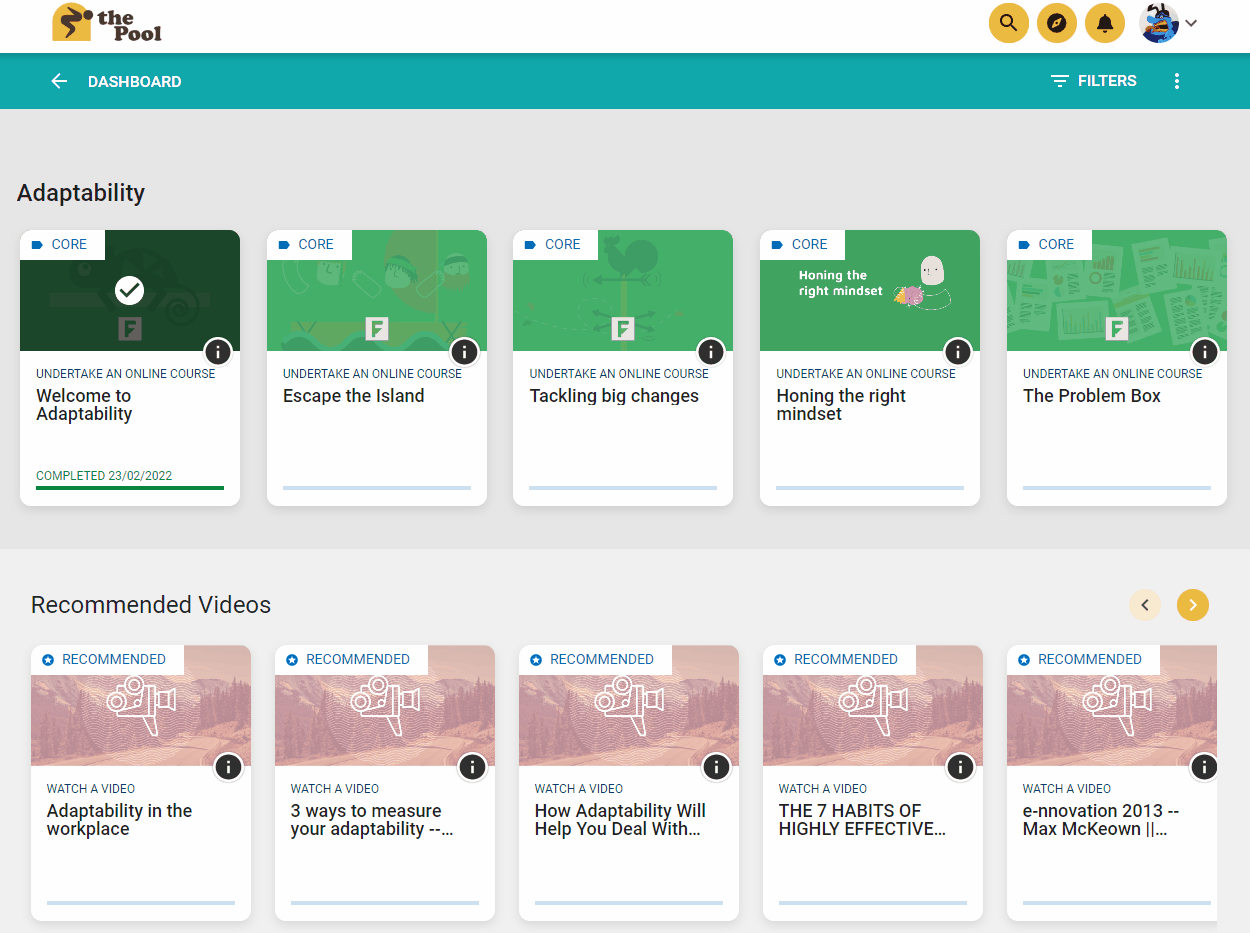Open notifications via the bell icon
Image resolution: width=1250 pixels, height=933 pixels.
pyautogui.click(x=1104, y=22)
